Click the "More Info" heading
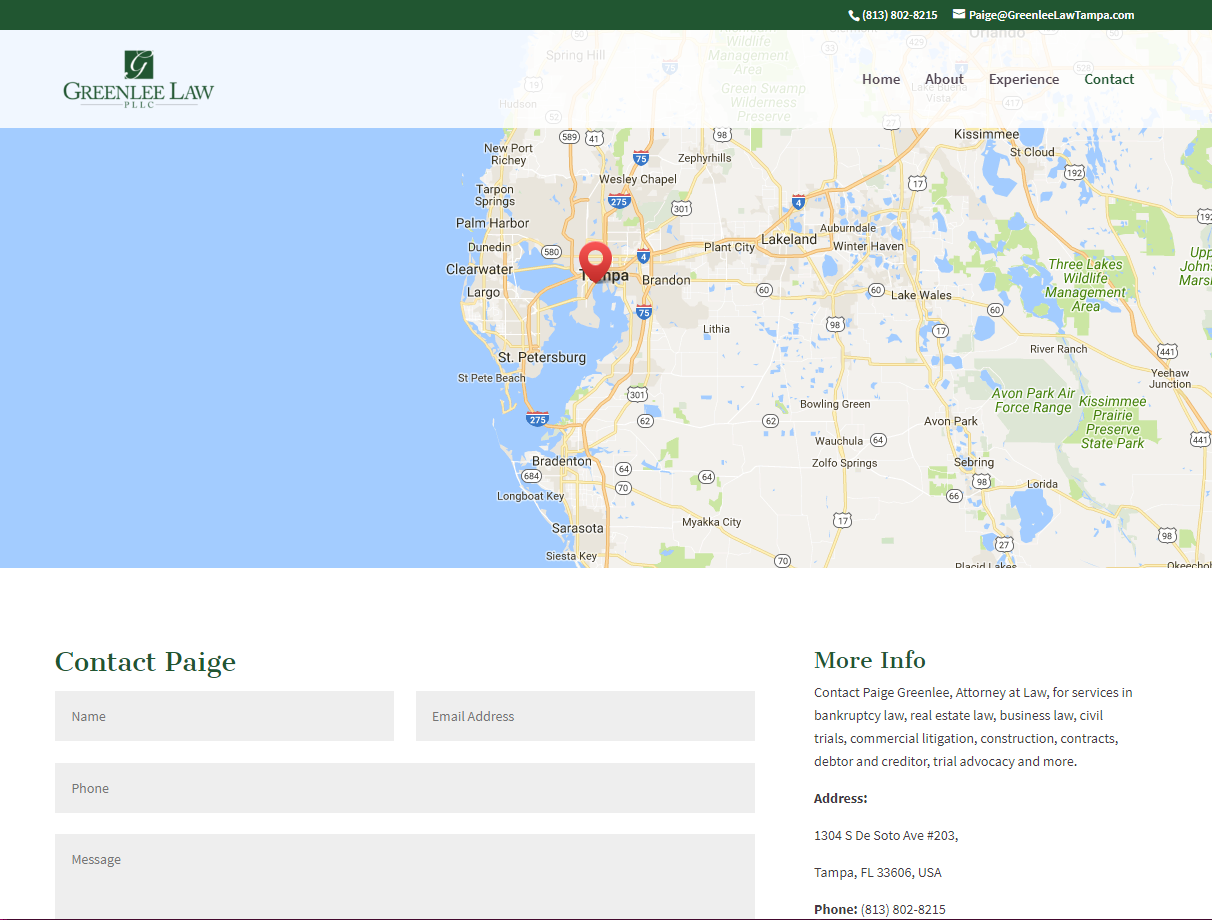 coord(870,660)
